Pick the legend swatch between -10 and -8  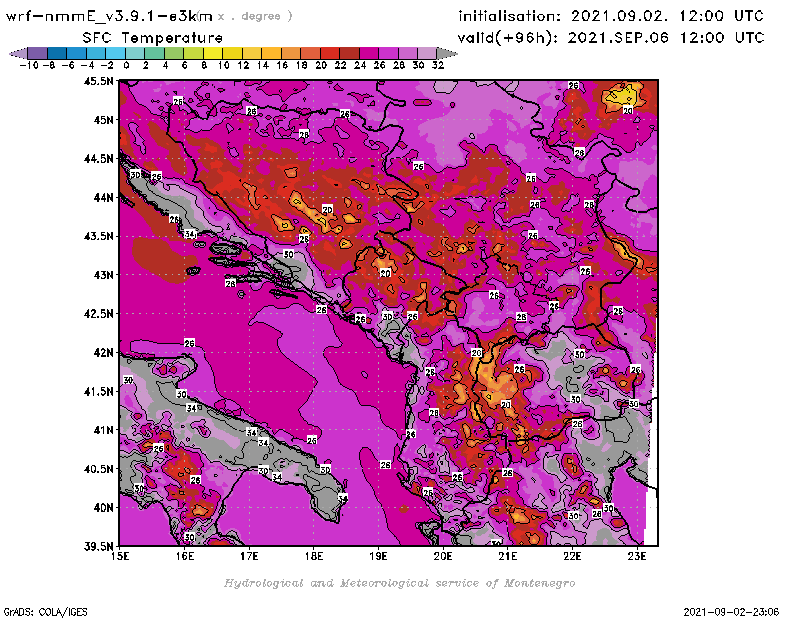coord(38,53)
